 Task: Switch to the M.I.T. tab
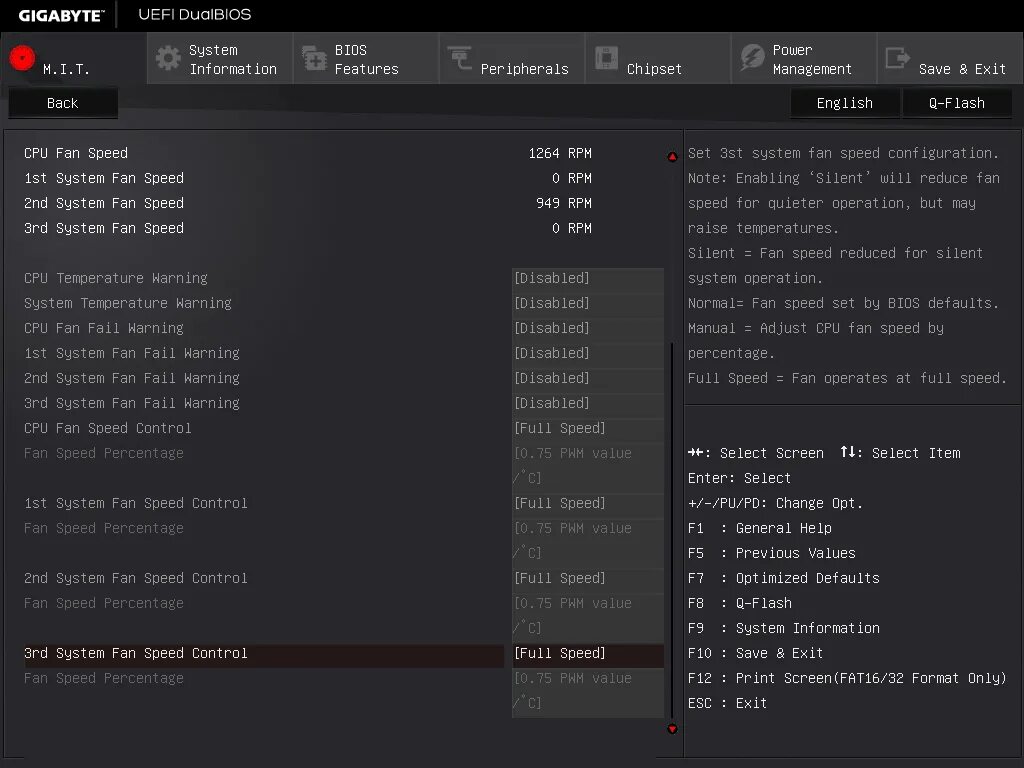point(74,59)
